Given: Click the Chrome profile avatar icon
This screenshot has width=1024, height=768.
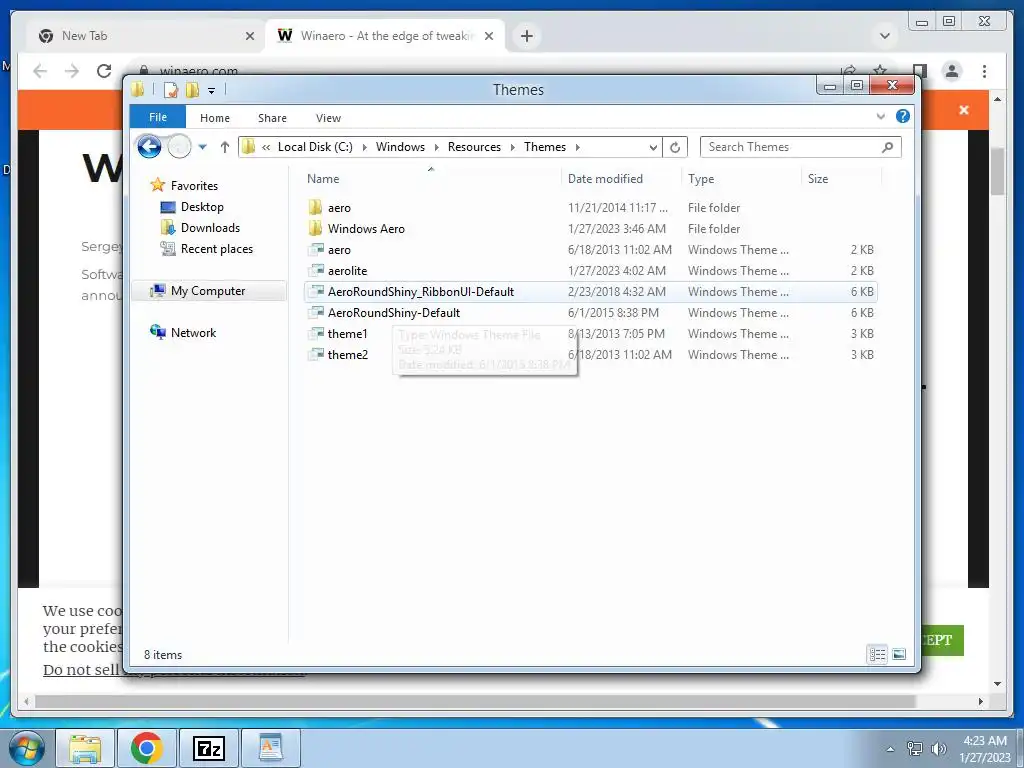Looking at the screenshot, I should coord(952,71).
